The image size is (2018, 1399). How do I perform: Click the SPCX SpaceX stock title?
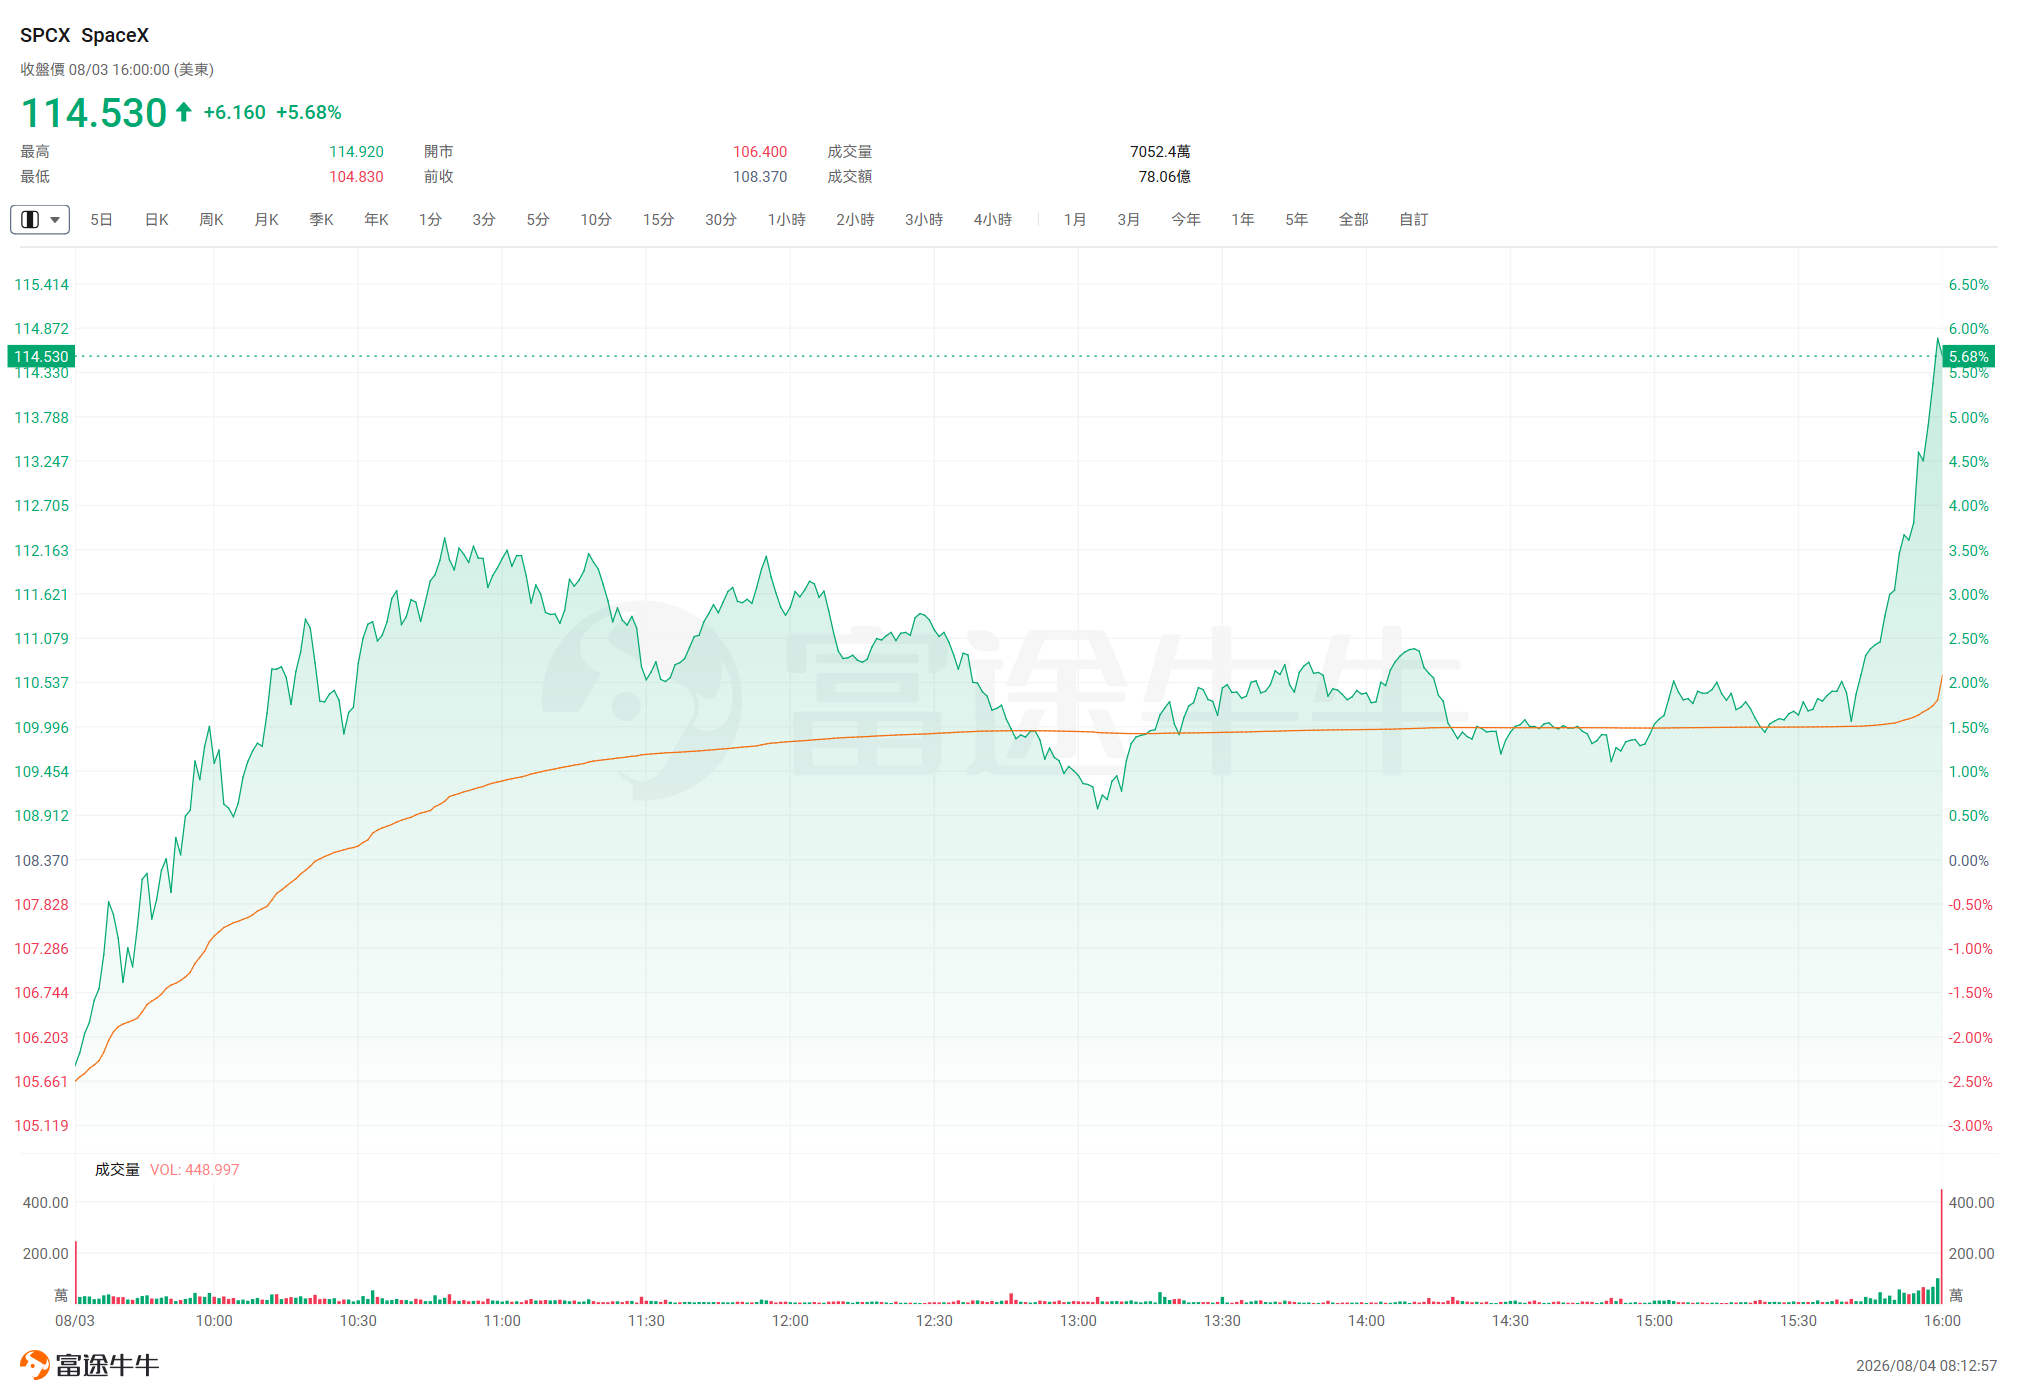pyautogui.click(x=85, y=35)
